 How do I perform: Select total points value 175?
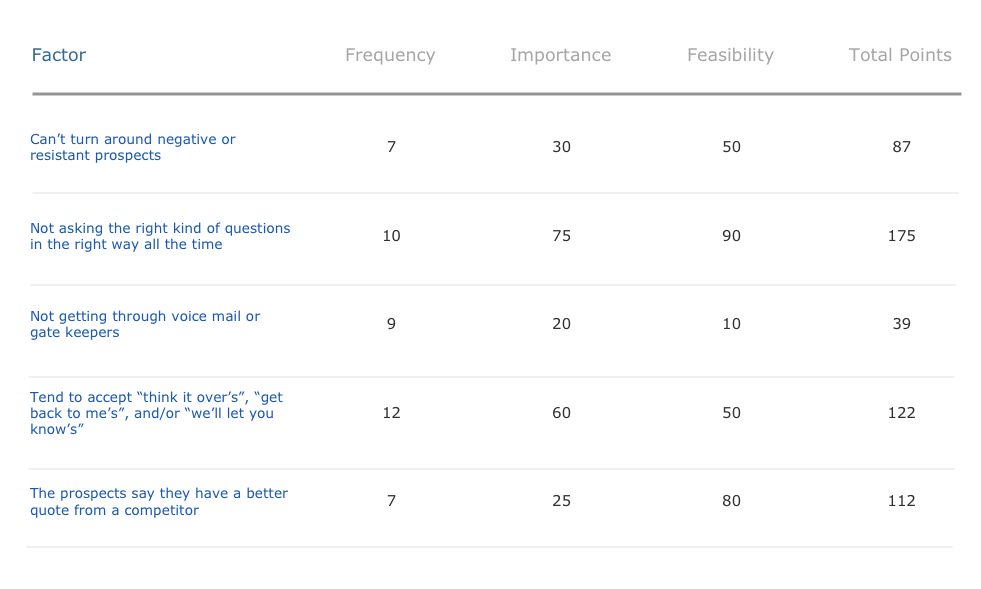pos(901,236)
